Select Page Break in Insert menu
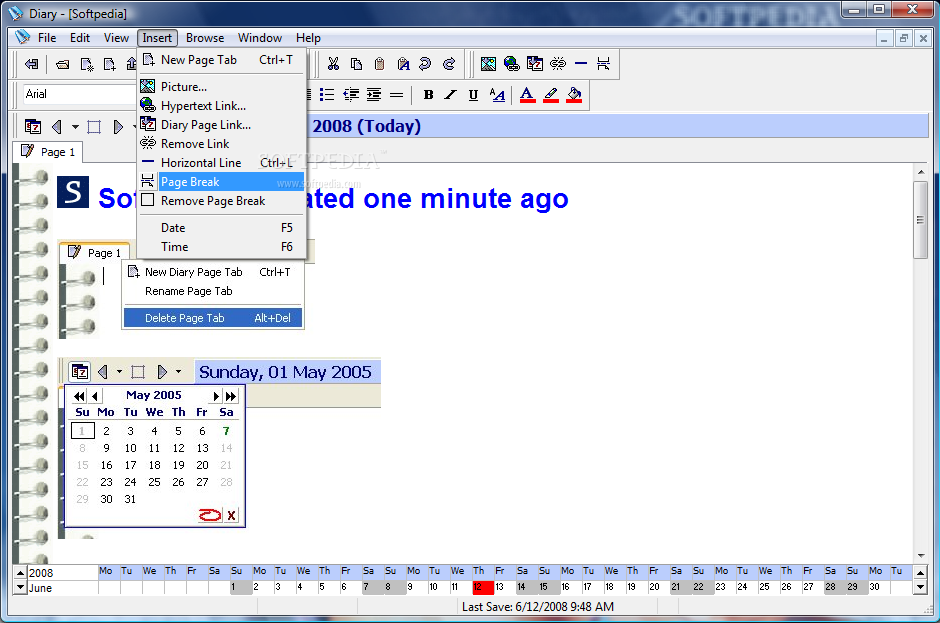The width and height of the screenshot is (940, 623). coord(222,182)
